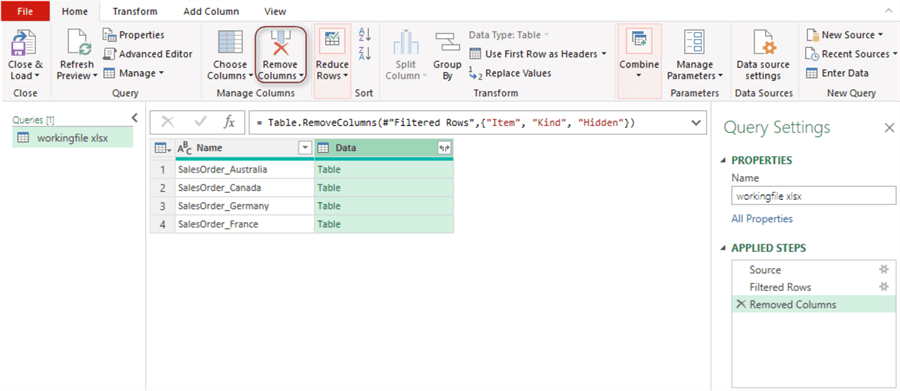Screen dimensions: 900x391
Task: Click the SalesOrder_France cell
Action: [x=245, y=224]
